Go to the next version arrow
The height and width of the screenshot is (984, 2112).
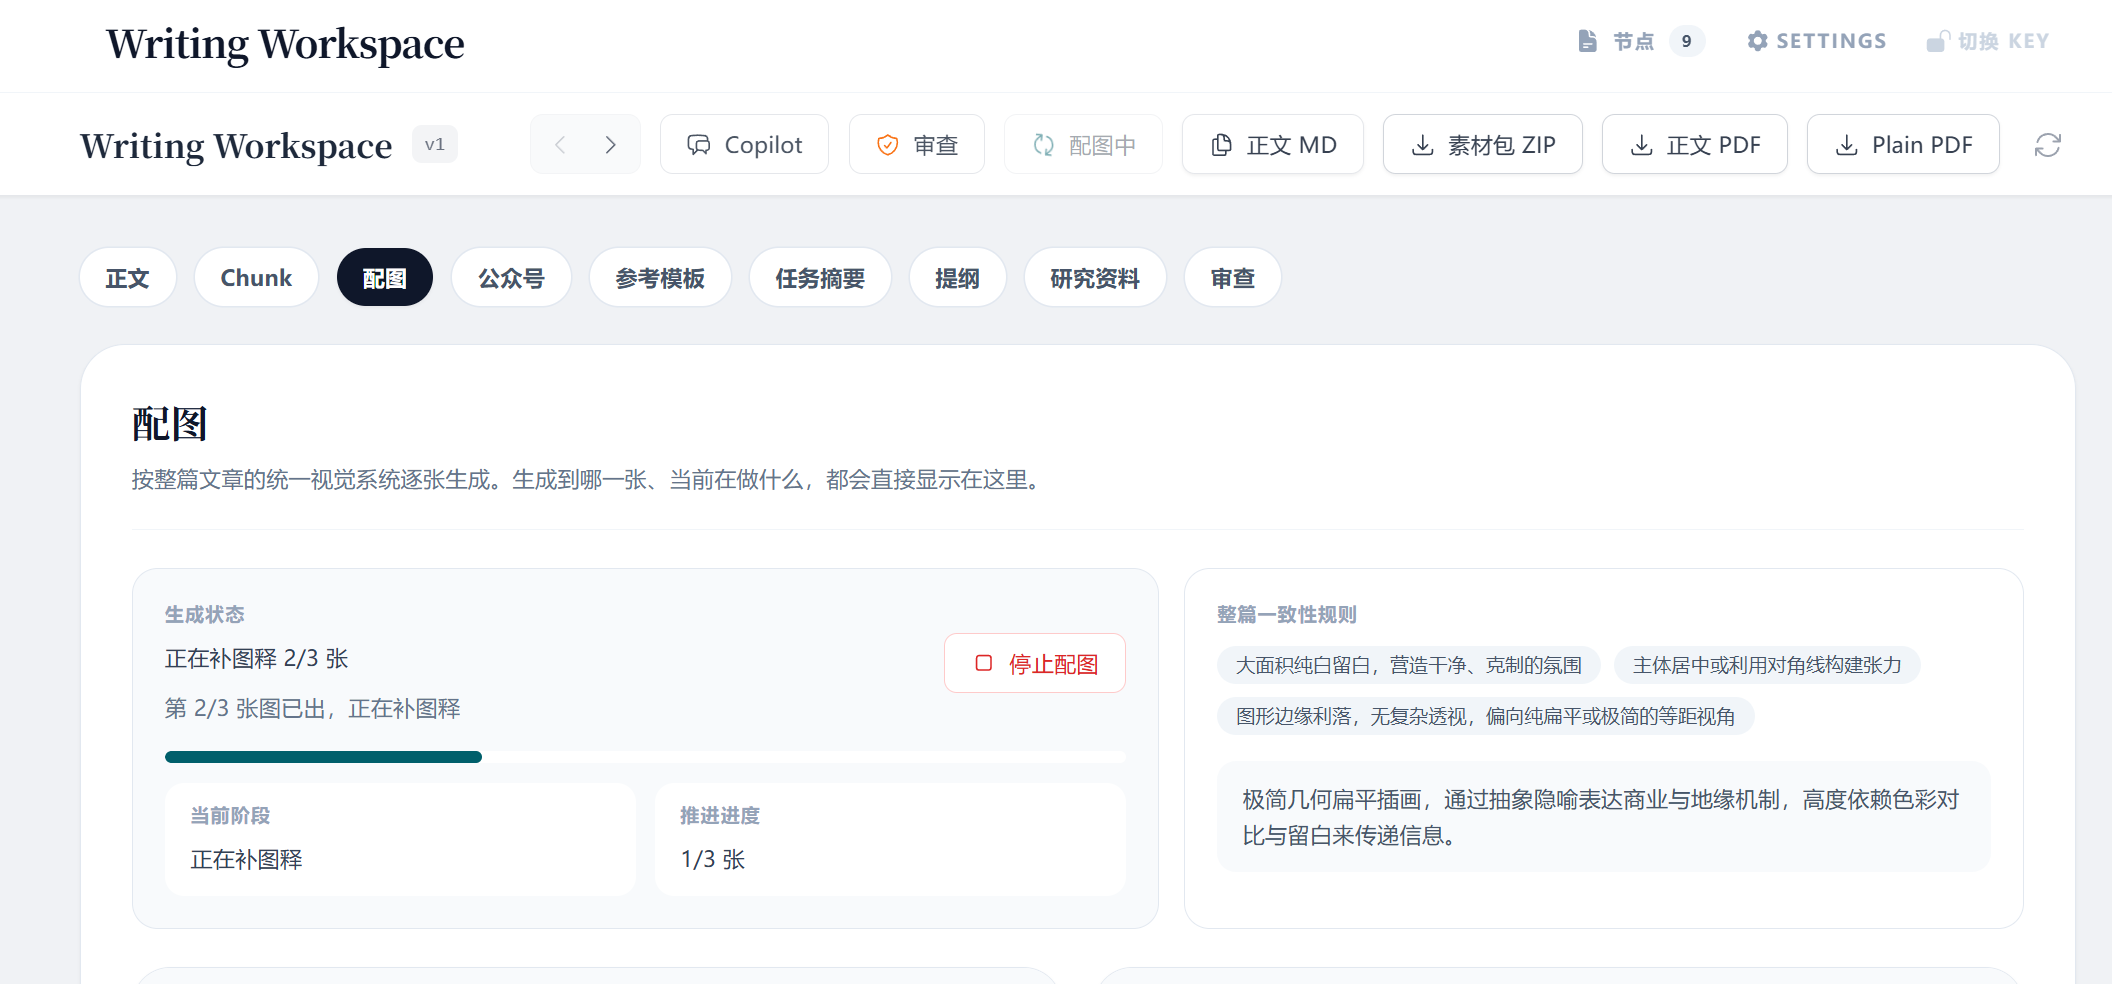[x=611, y=145]
